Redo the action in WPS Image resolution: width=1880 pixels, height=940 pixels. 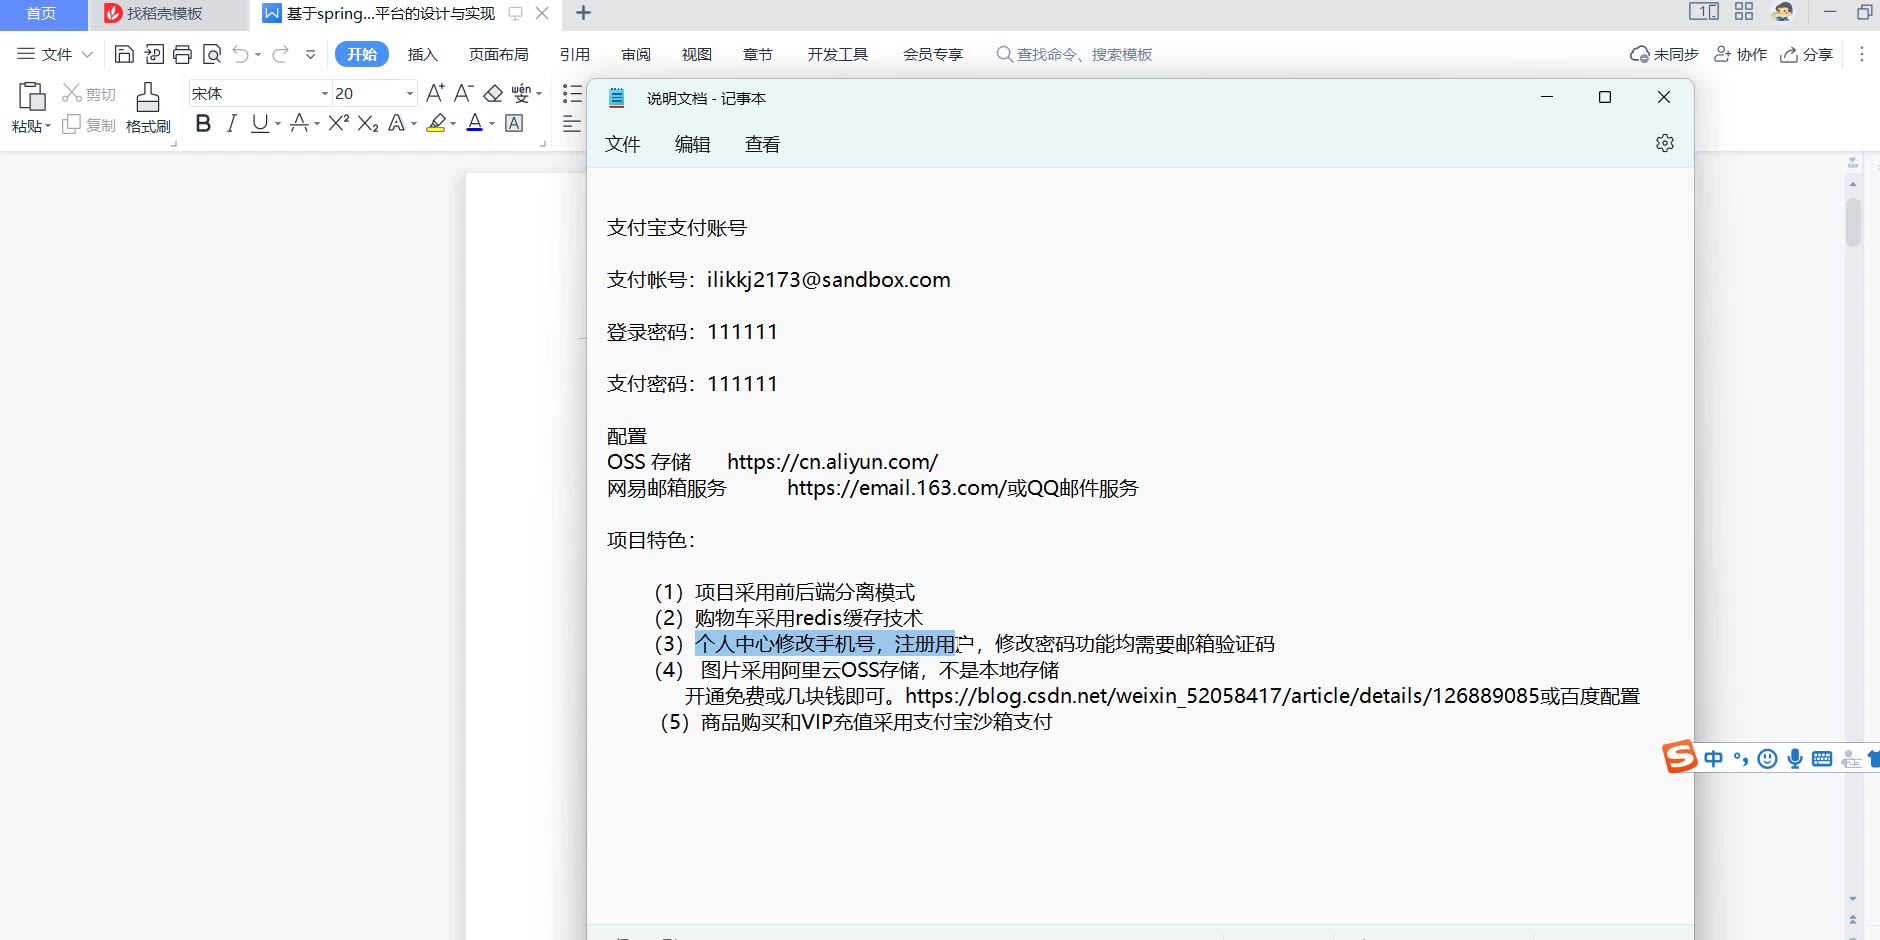281,54
